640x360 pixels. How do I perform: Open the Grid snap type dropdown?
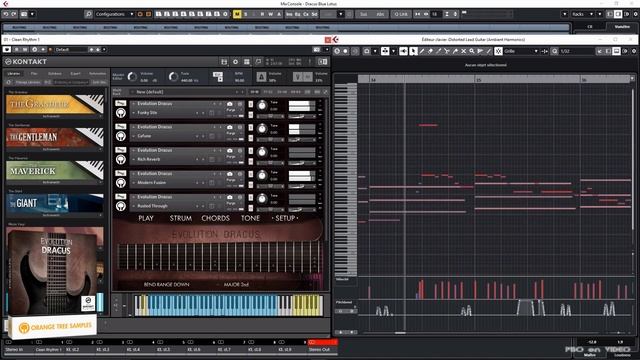coord(521,51)
